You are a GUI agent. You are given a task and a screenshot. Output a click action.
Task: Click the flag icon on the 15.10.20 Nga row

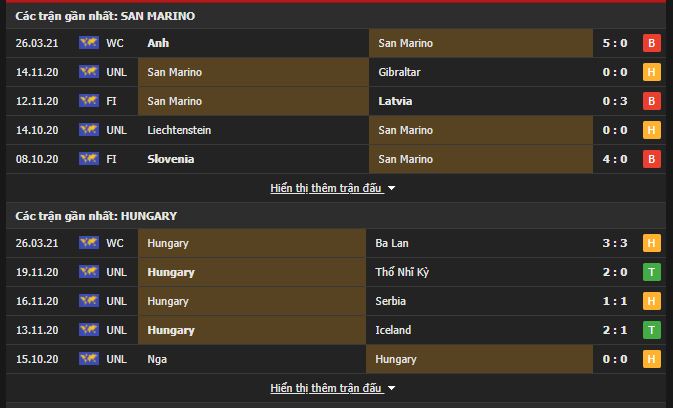(x=89, y=359)
